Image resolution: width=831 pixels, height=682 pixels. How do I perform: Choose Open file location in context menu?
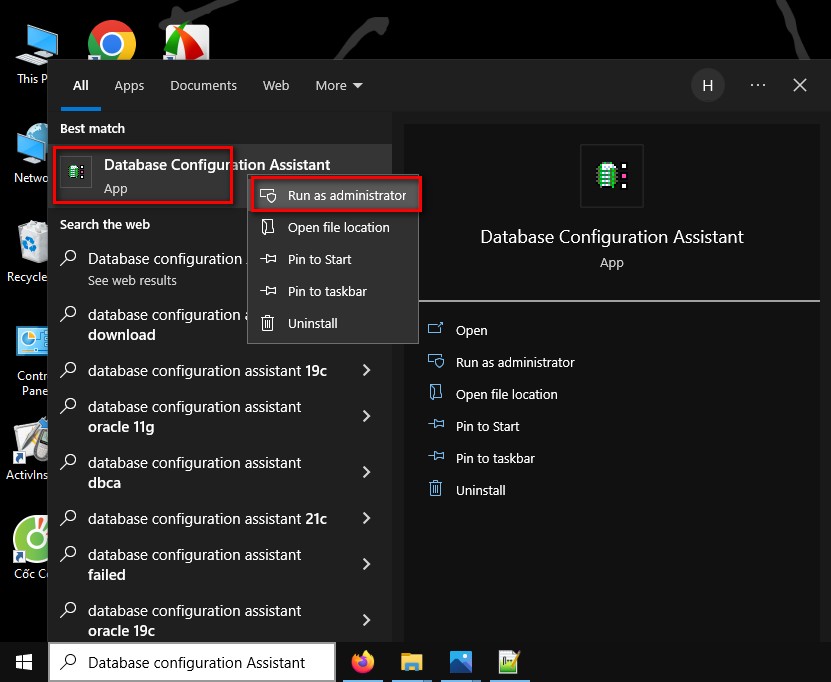point(333,227)
